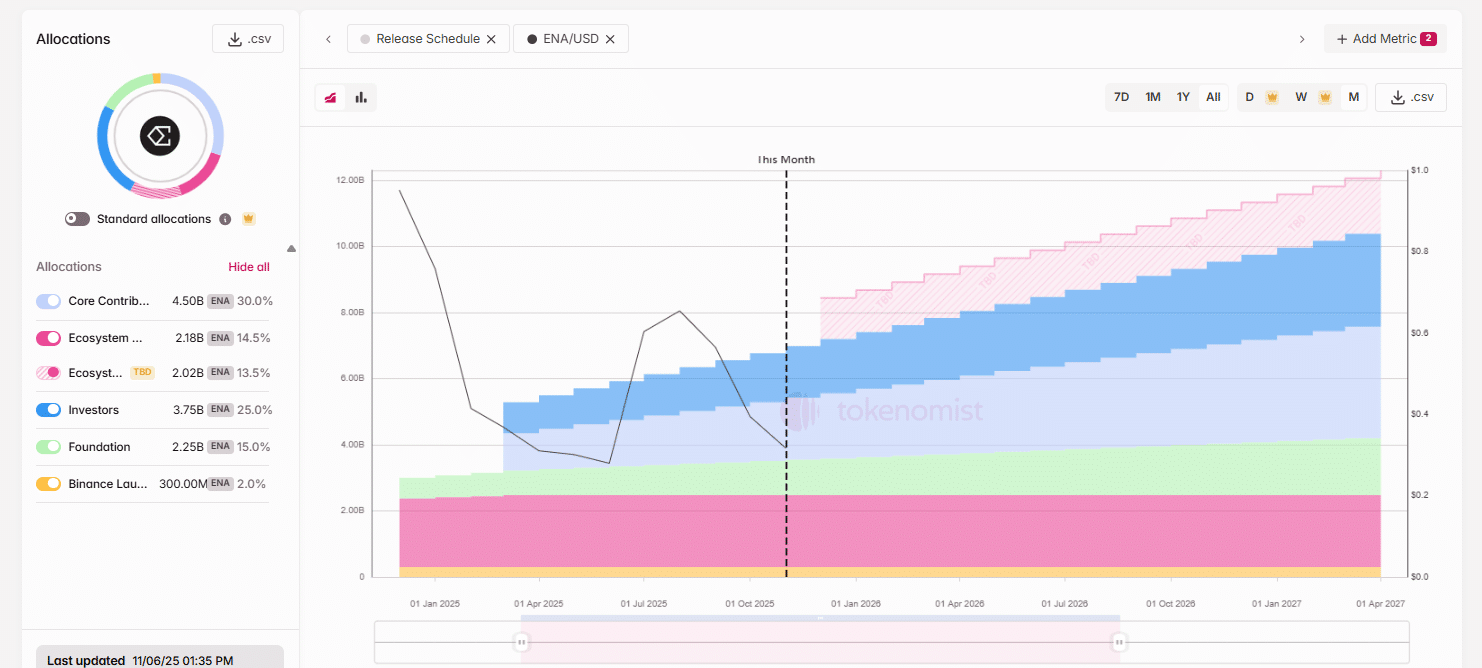Click the left handle of the timeline range slider
1482x668 pixels.
[x=521, y=641]
